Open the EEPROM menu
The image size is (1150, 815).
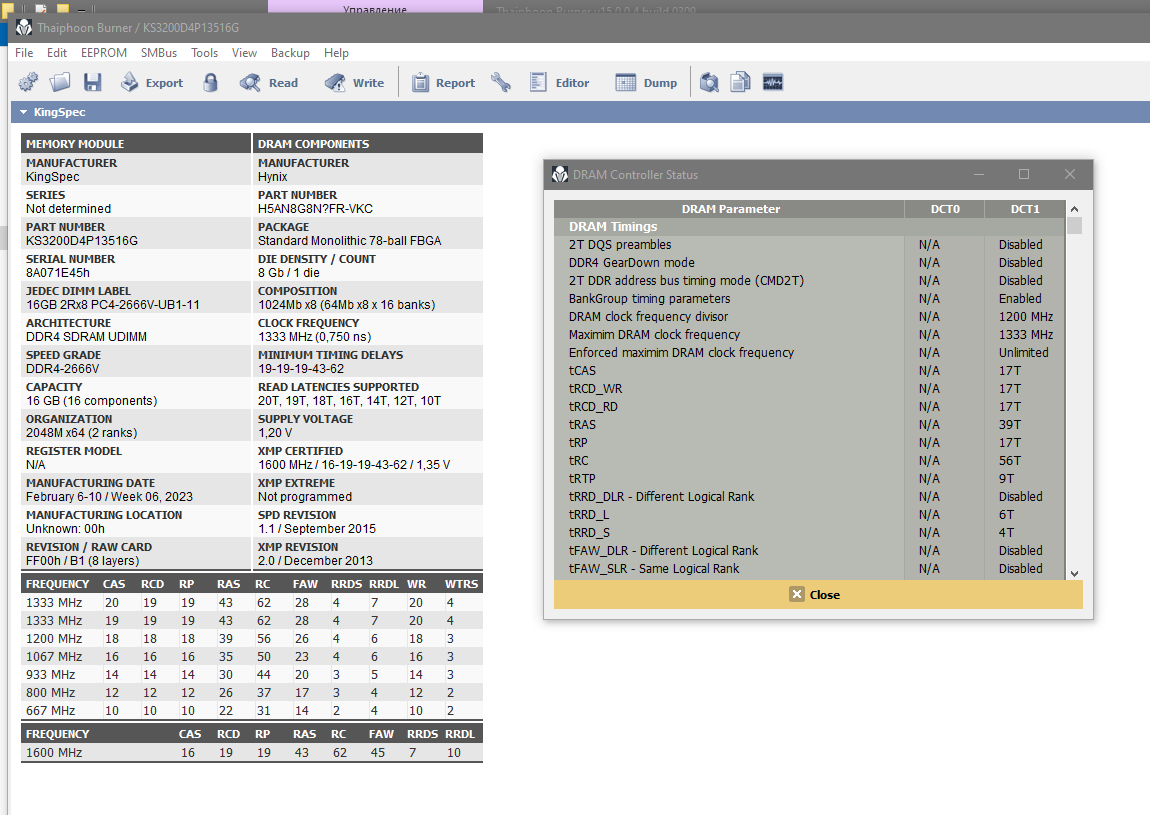pos(104,53)
